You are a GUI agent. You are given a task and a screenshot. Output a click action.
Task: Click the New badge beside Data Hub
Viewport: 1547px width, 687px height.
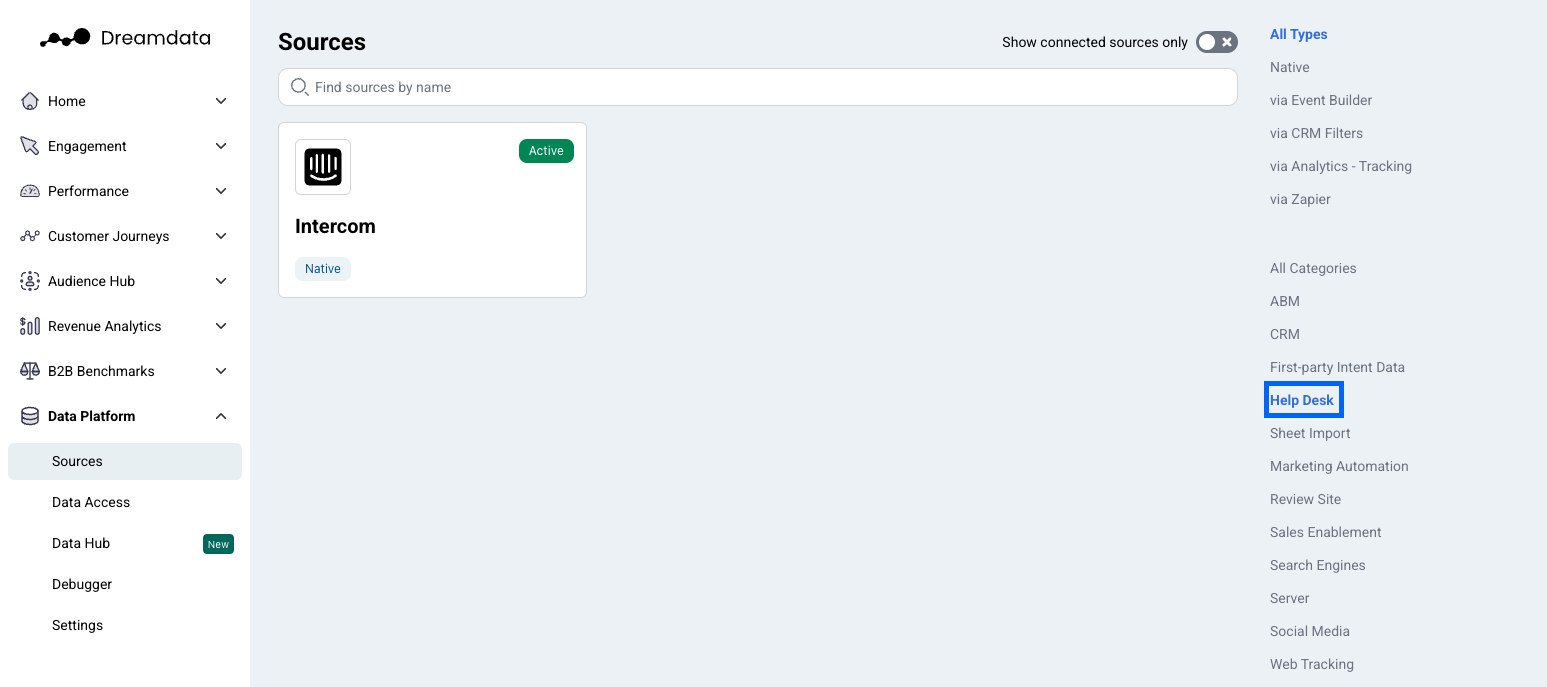coord(218,544)
